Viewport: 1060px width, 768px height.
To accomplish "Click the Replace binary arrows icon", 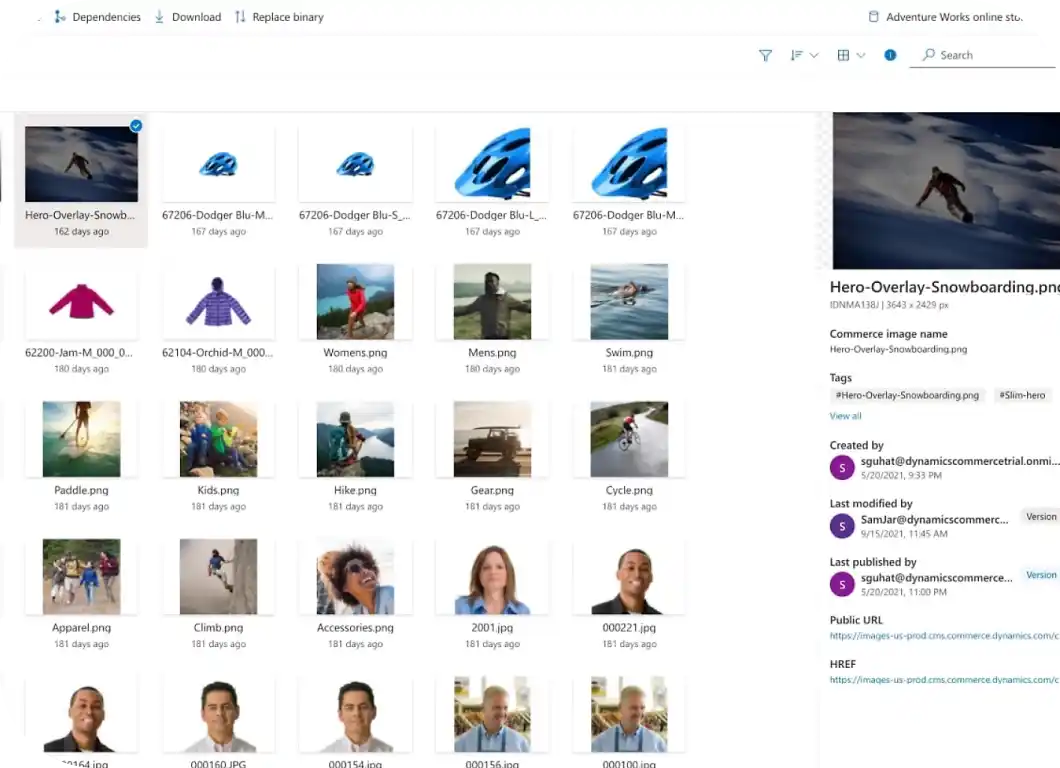I will pos(240,17).
